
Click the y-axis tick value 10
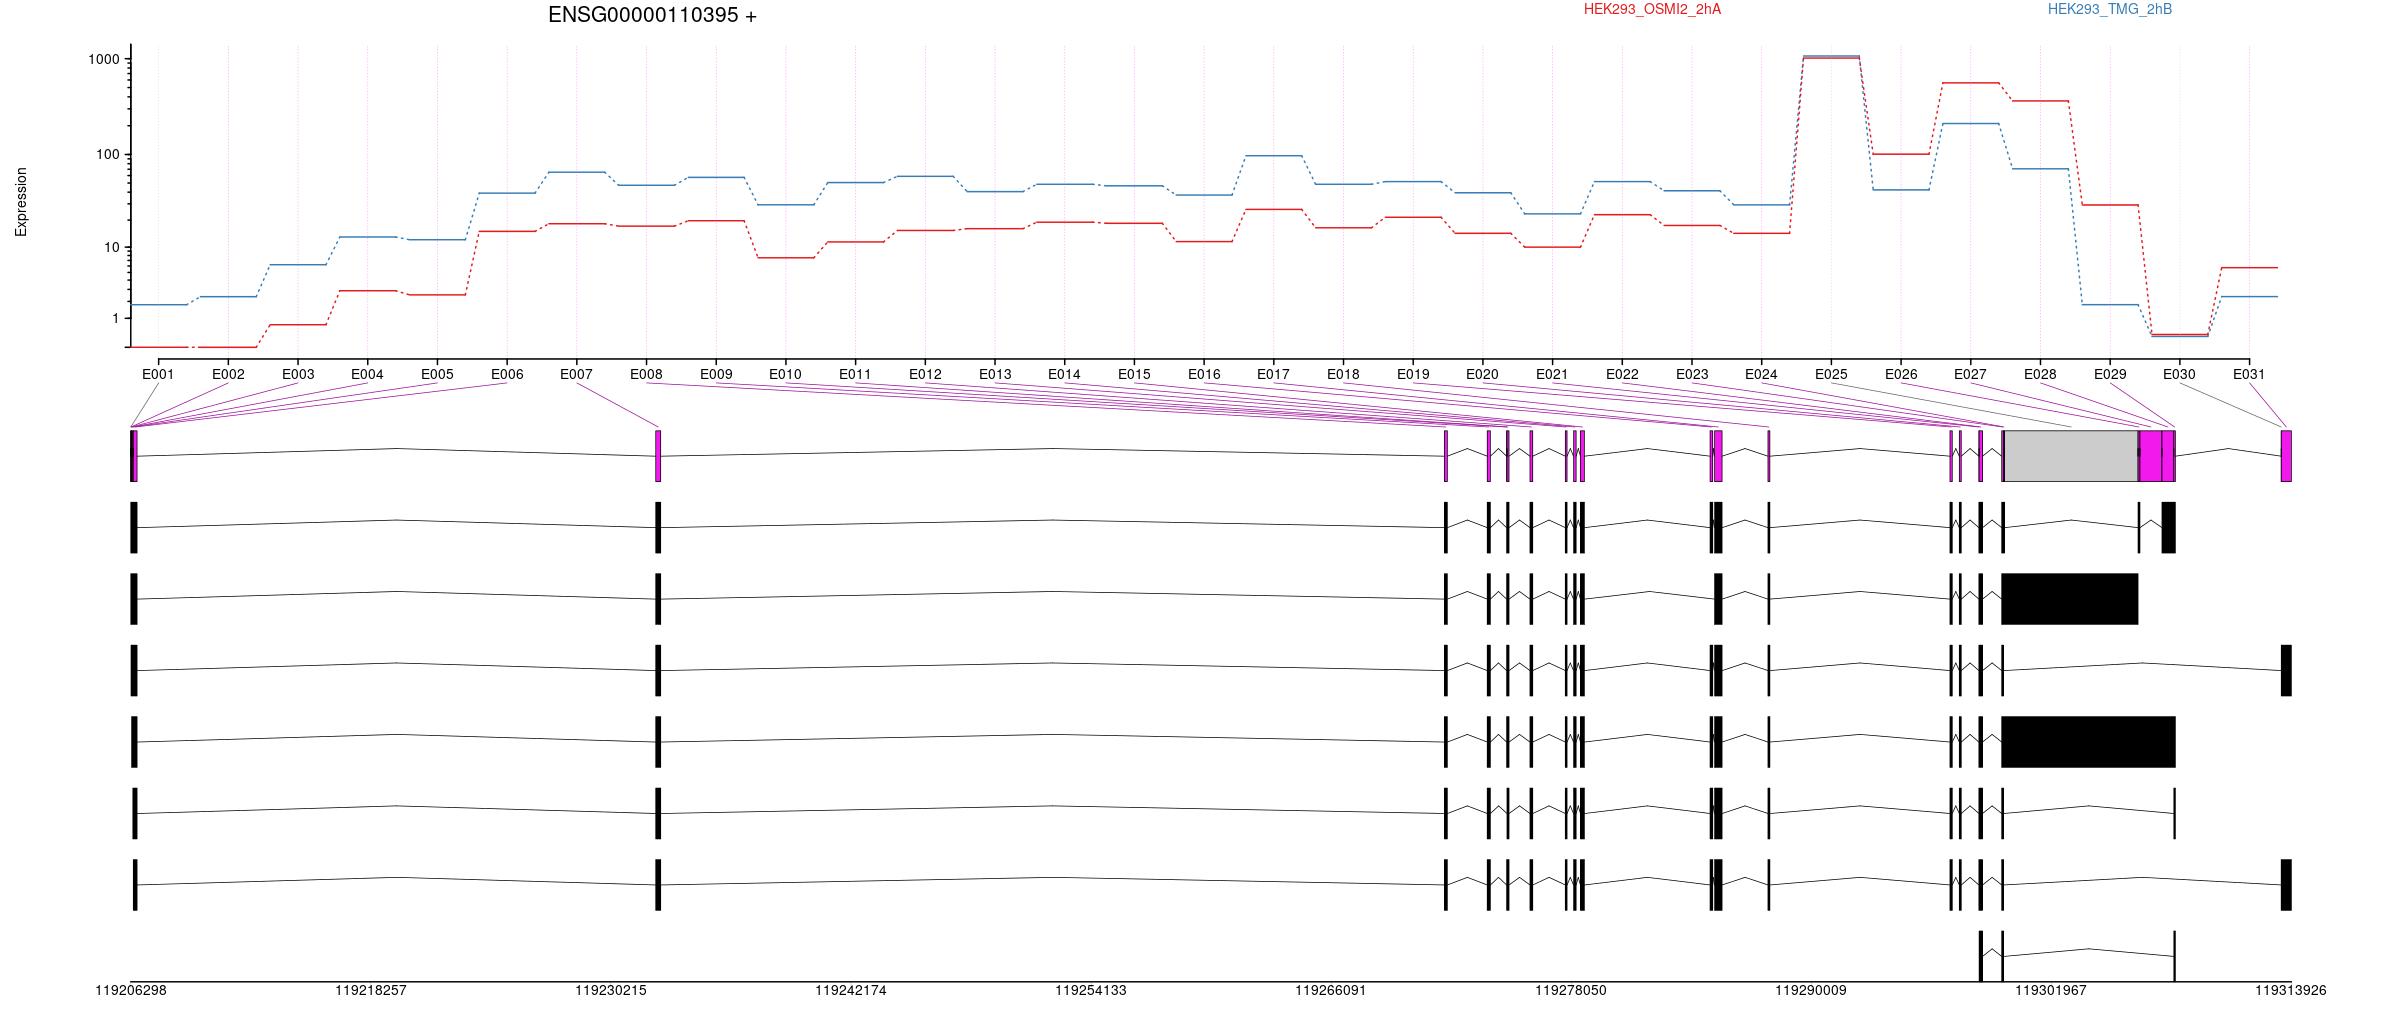click(112, 248)
